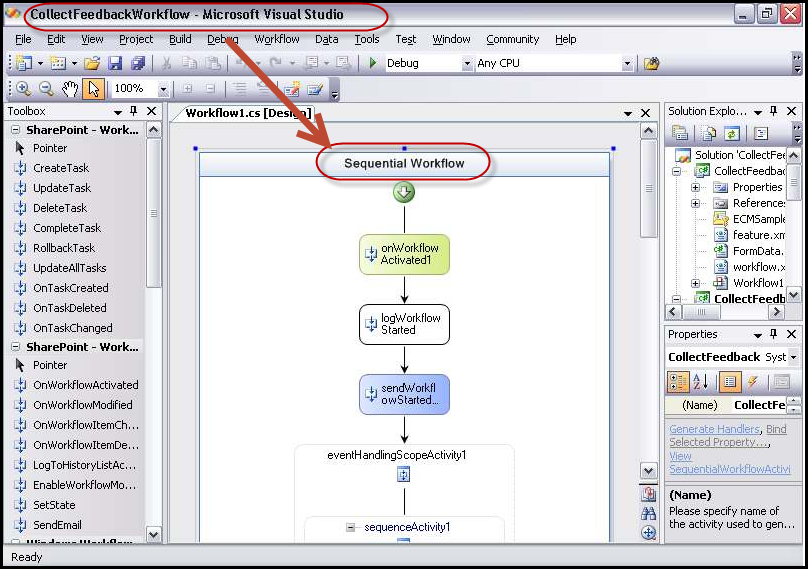The height and width of the screenshot is (569, 808).
Task: Select SendEmail in the Toolbox
Action: tap(57, 525)
